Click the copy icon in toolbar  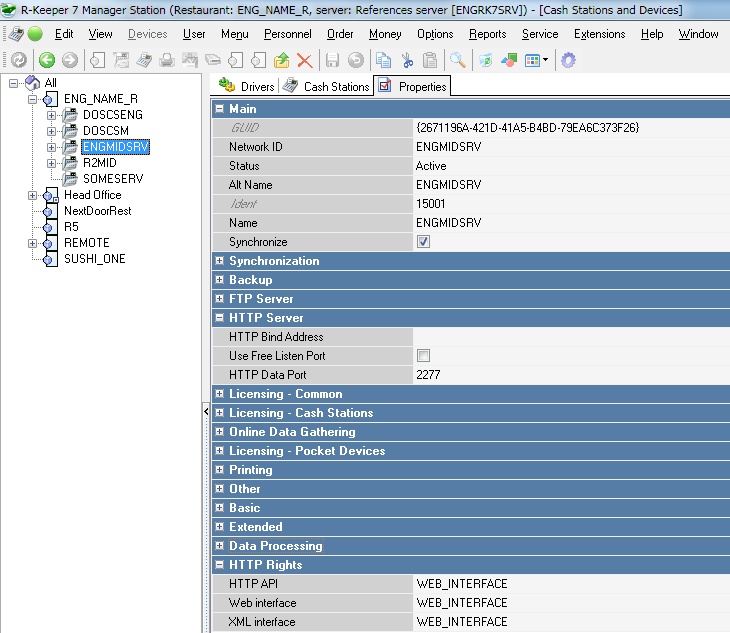point(384,60)
